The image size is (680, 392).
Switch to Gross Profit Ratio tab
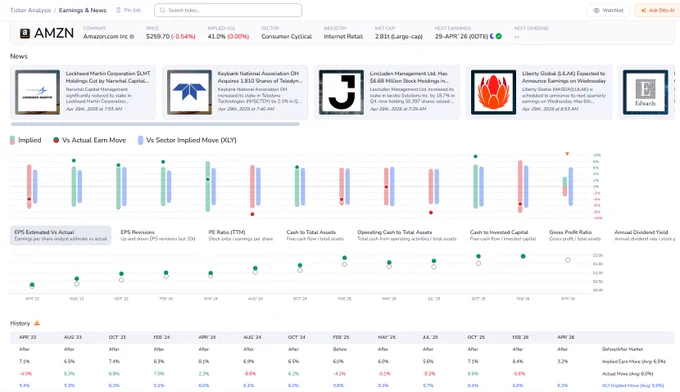coord(575,235)
